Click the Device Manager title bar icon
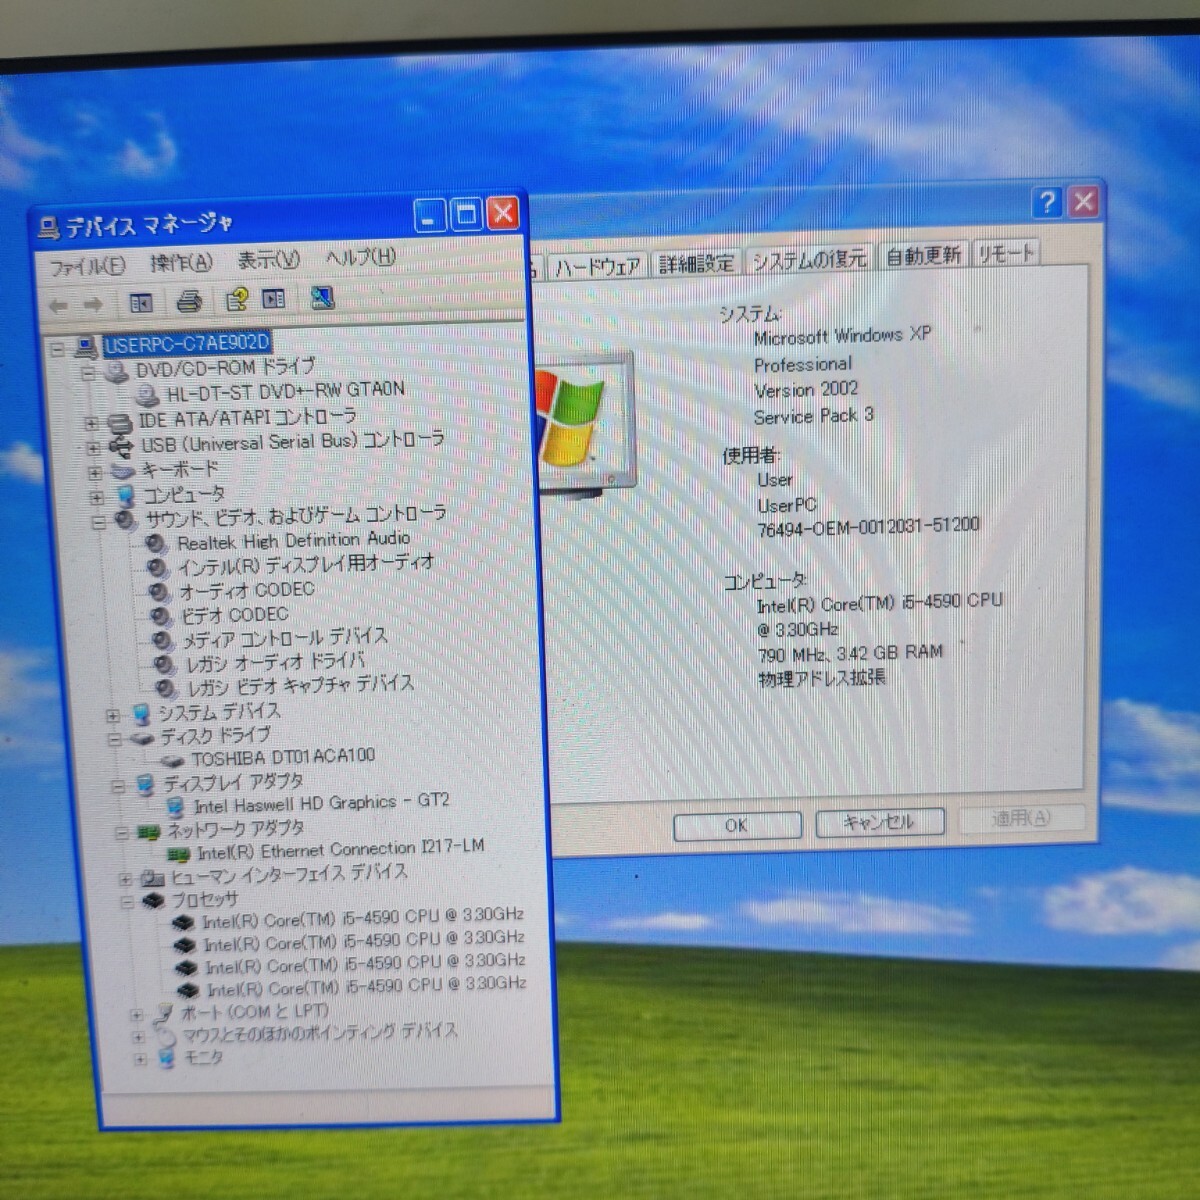Screen dimensions: 1200x1200 (x=49, y=228)
